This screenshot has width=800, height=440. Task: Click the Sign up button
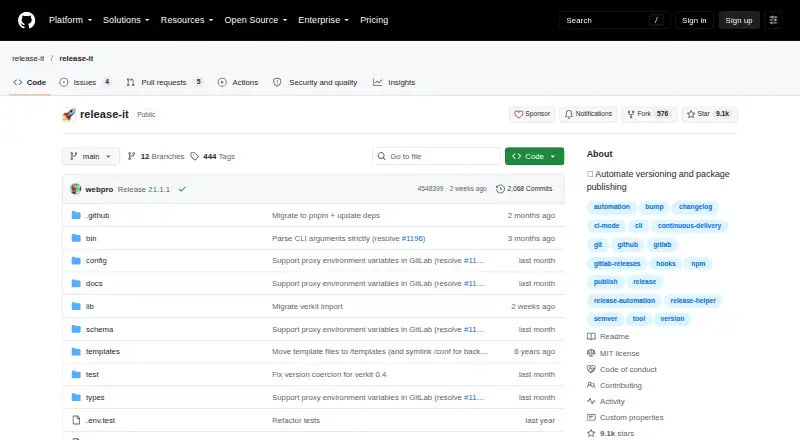739,20
